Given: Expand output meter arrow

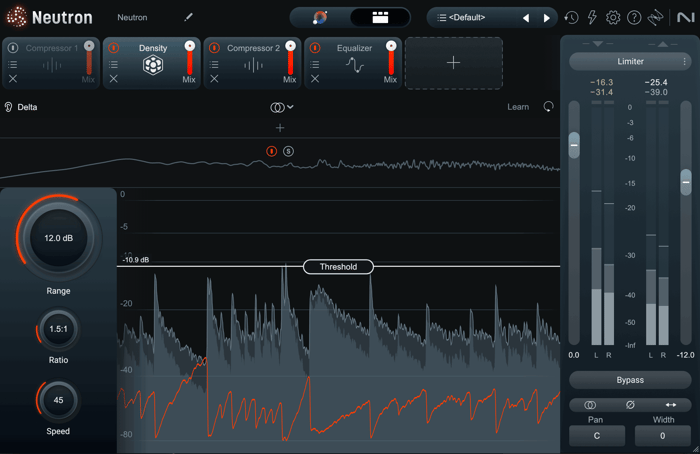Looking at the screenshot, I should (662, 44).
